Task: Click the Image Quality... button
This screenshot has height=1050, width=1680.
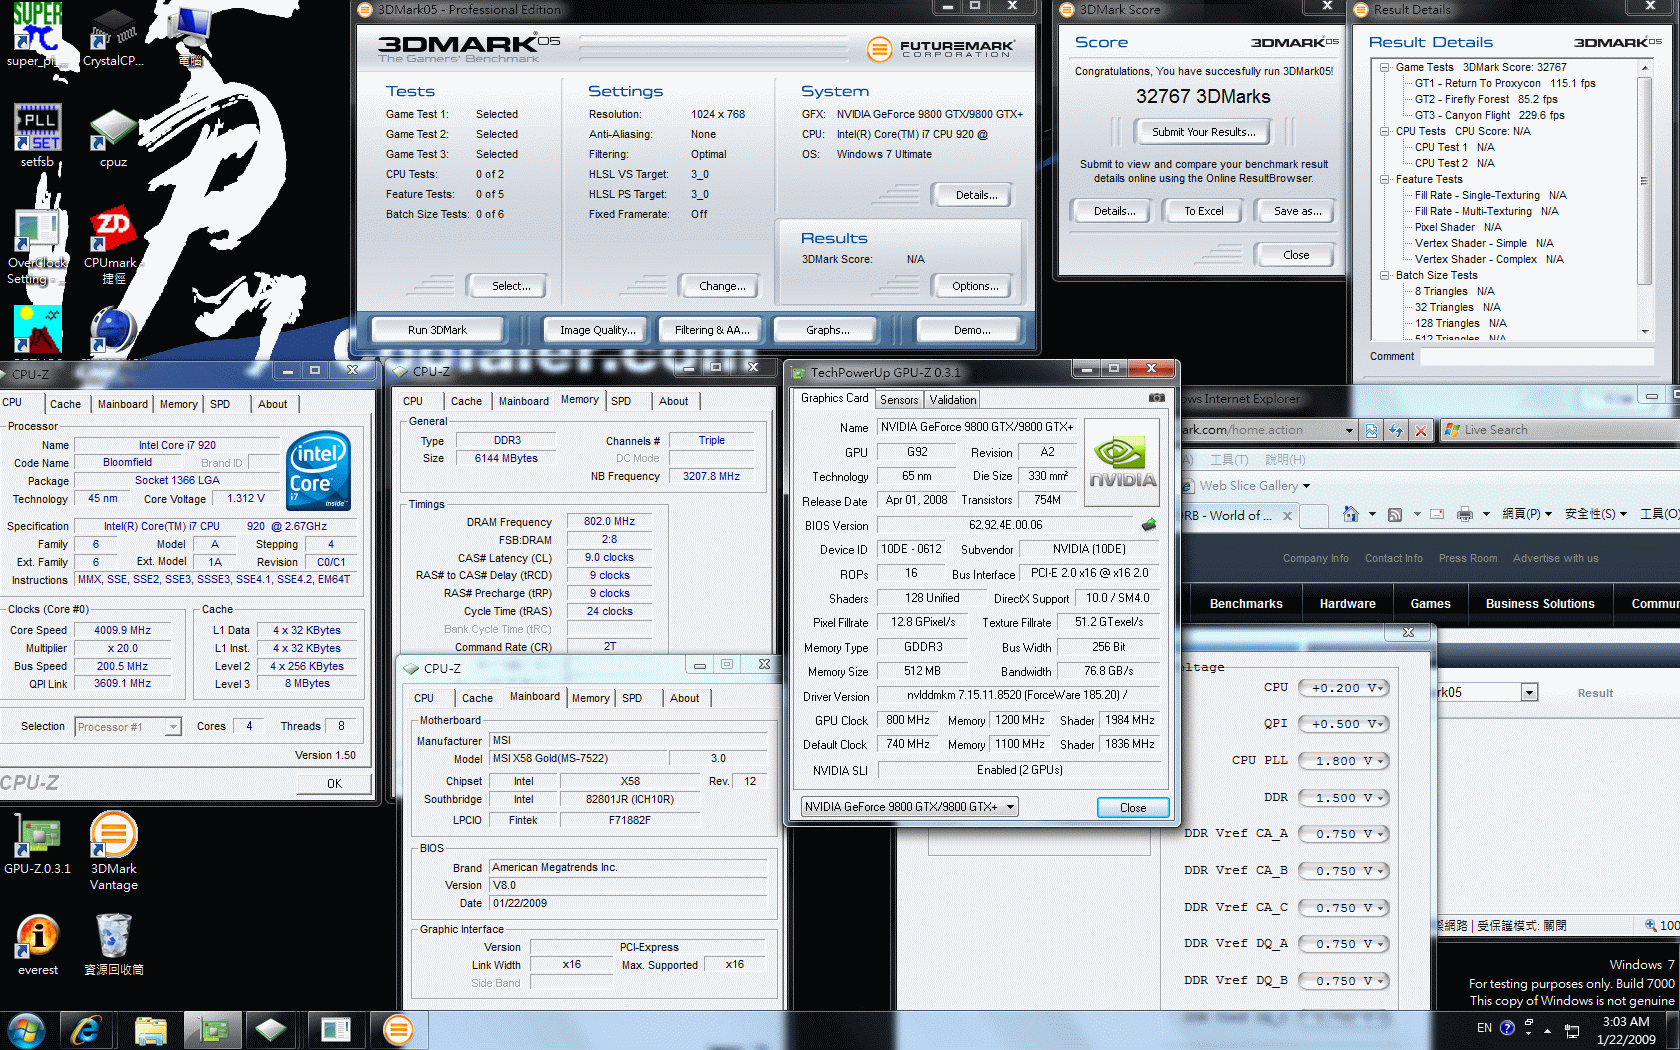Action: pyautogui.click(x=598, y=330)
